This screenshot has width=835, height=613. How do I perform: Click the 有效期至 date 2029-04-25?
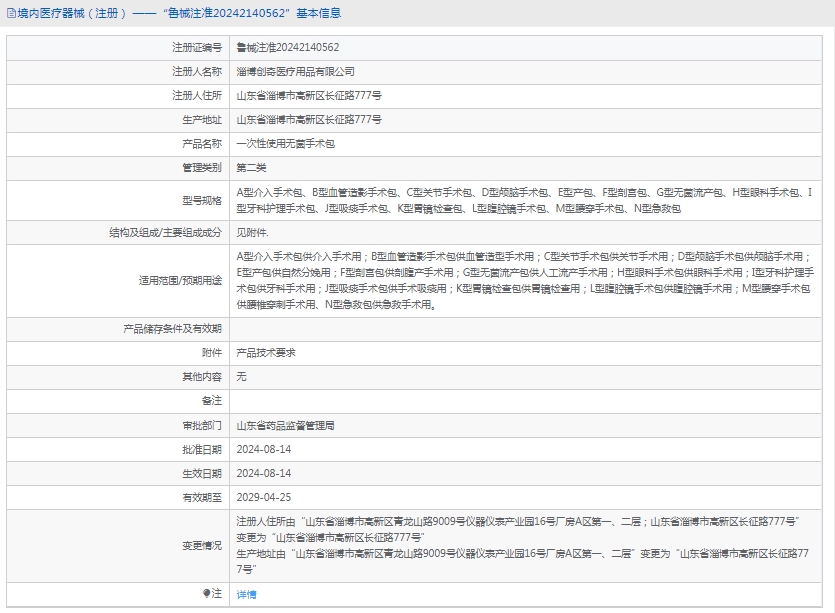click(264, 497)
